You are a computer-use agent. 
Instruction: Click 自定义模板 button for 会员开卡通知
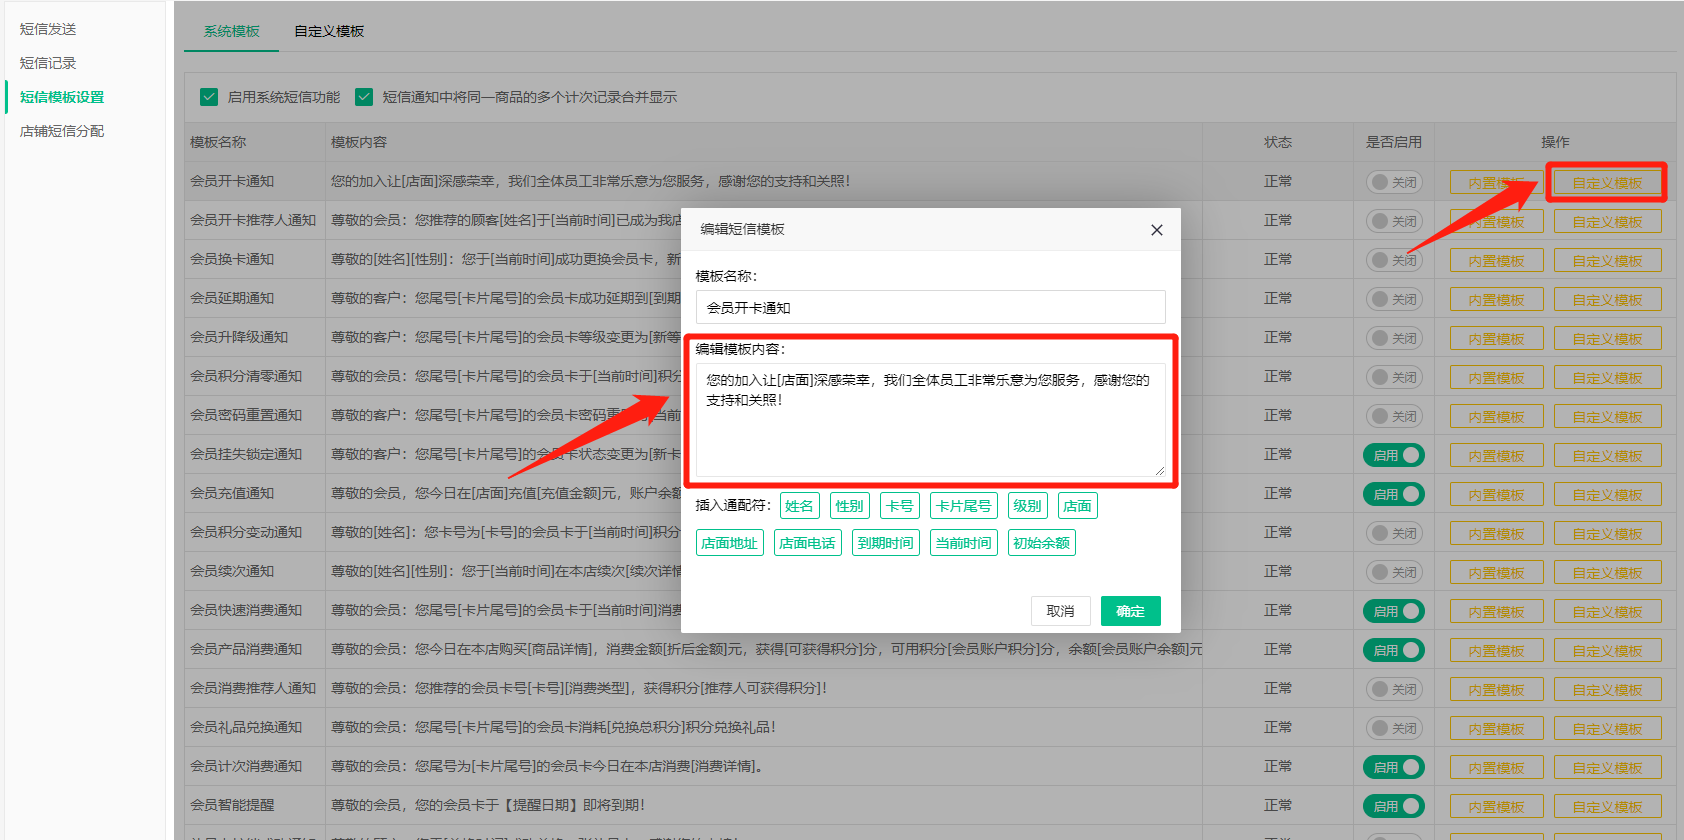click(1607, 183)
